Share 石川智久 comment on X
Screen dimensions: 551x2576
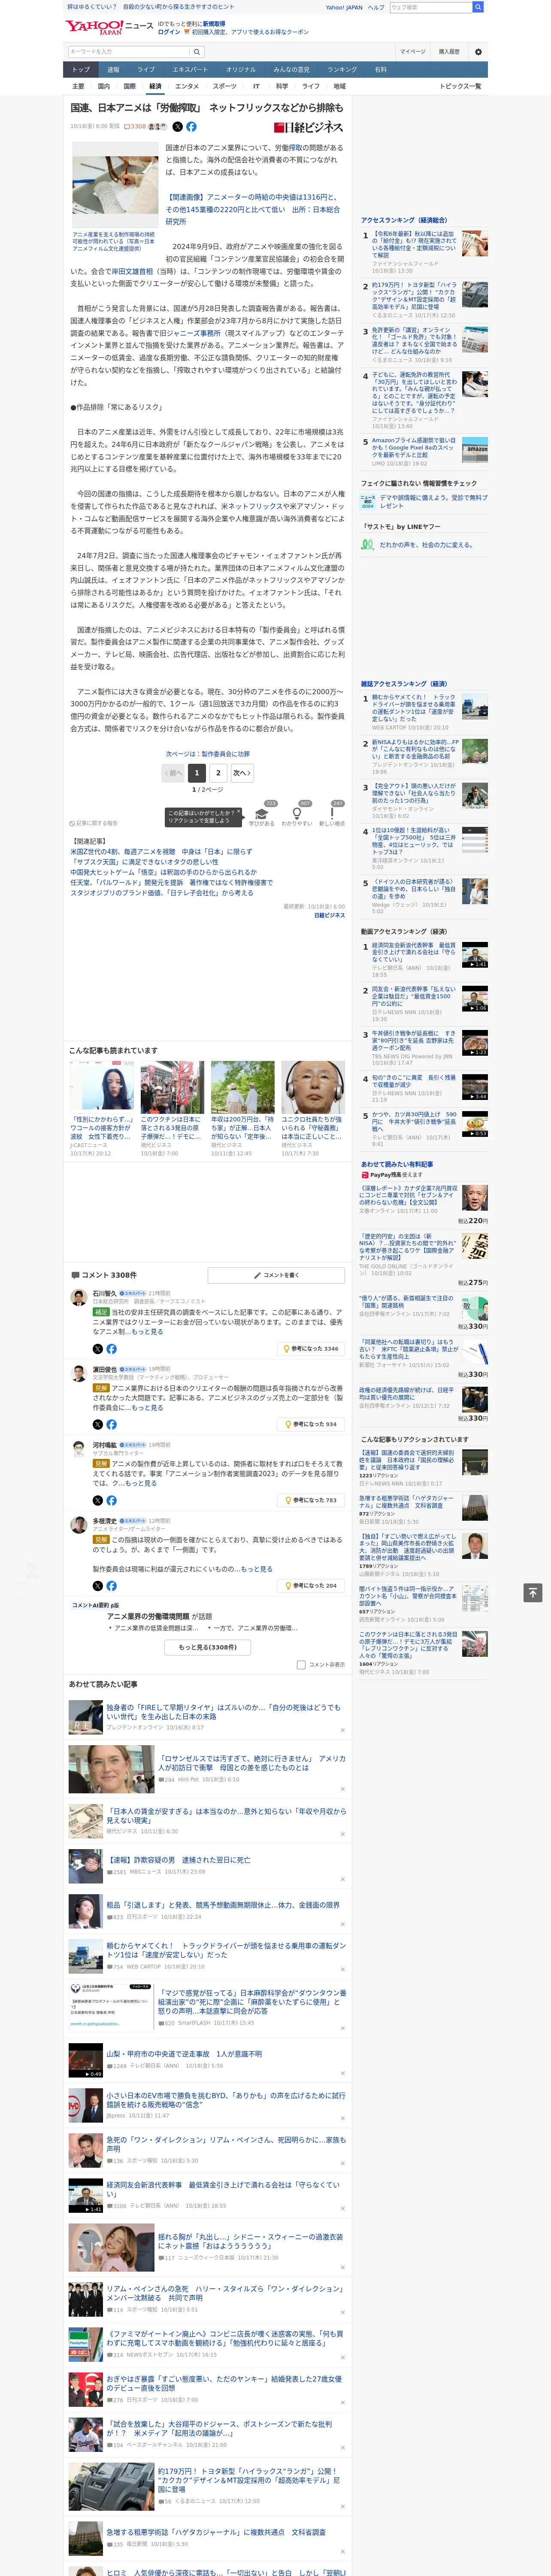[98, 1348]
